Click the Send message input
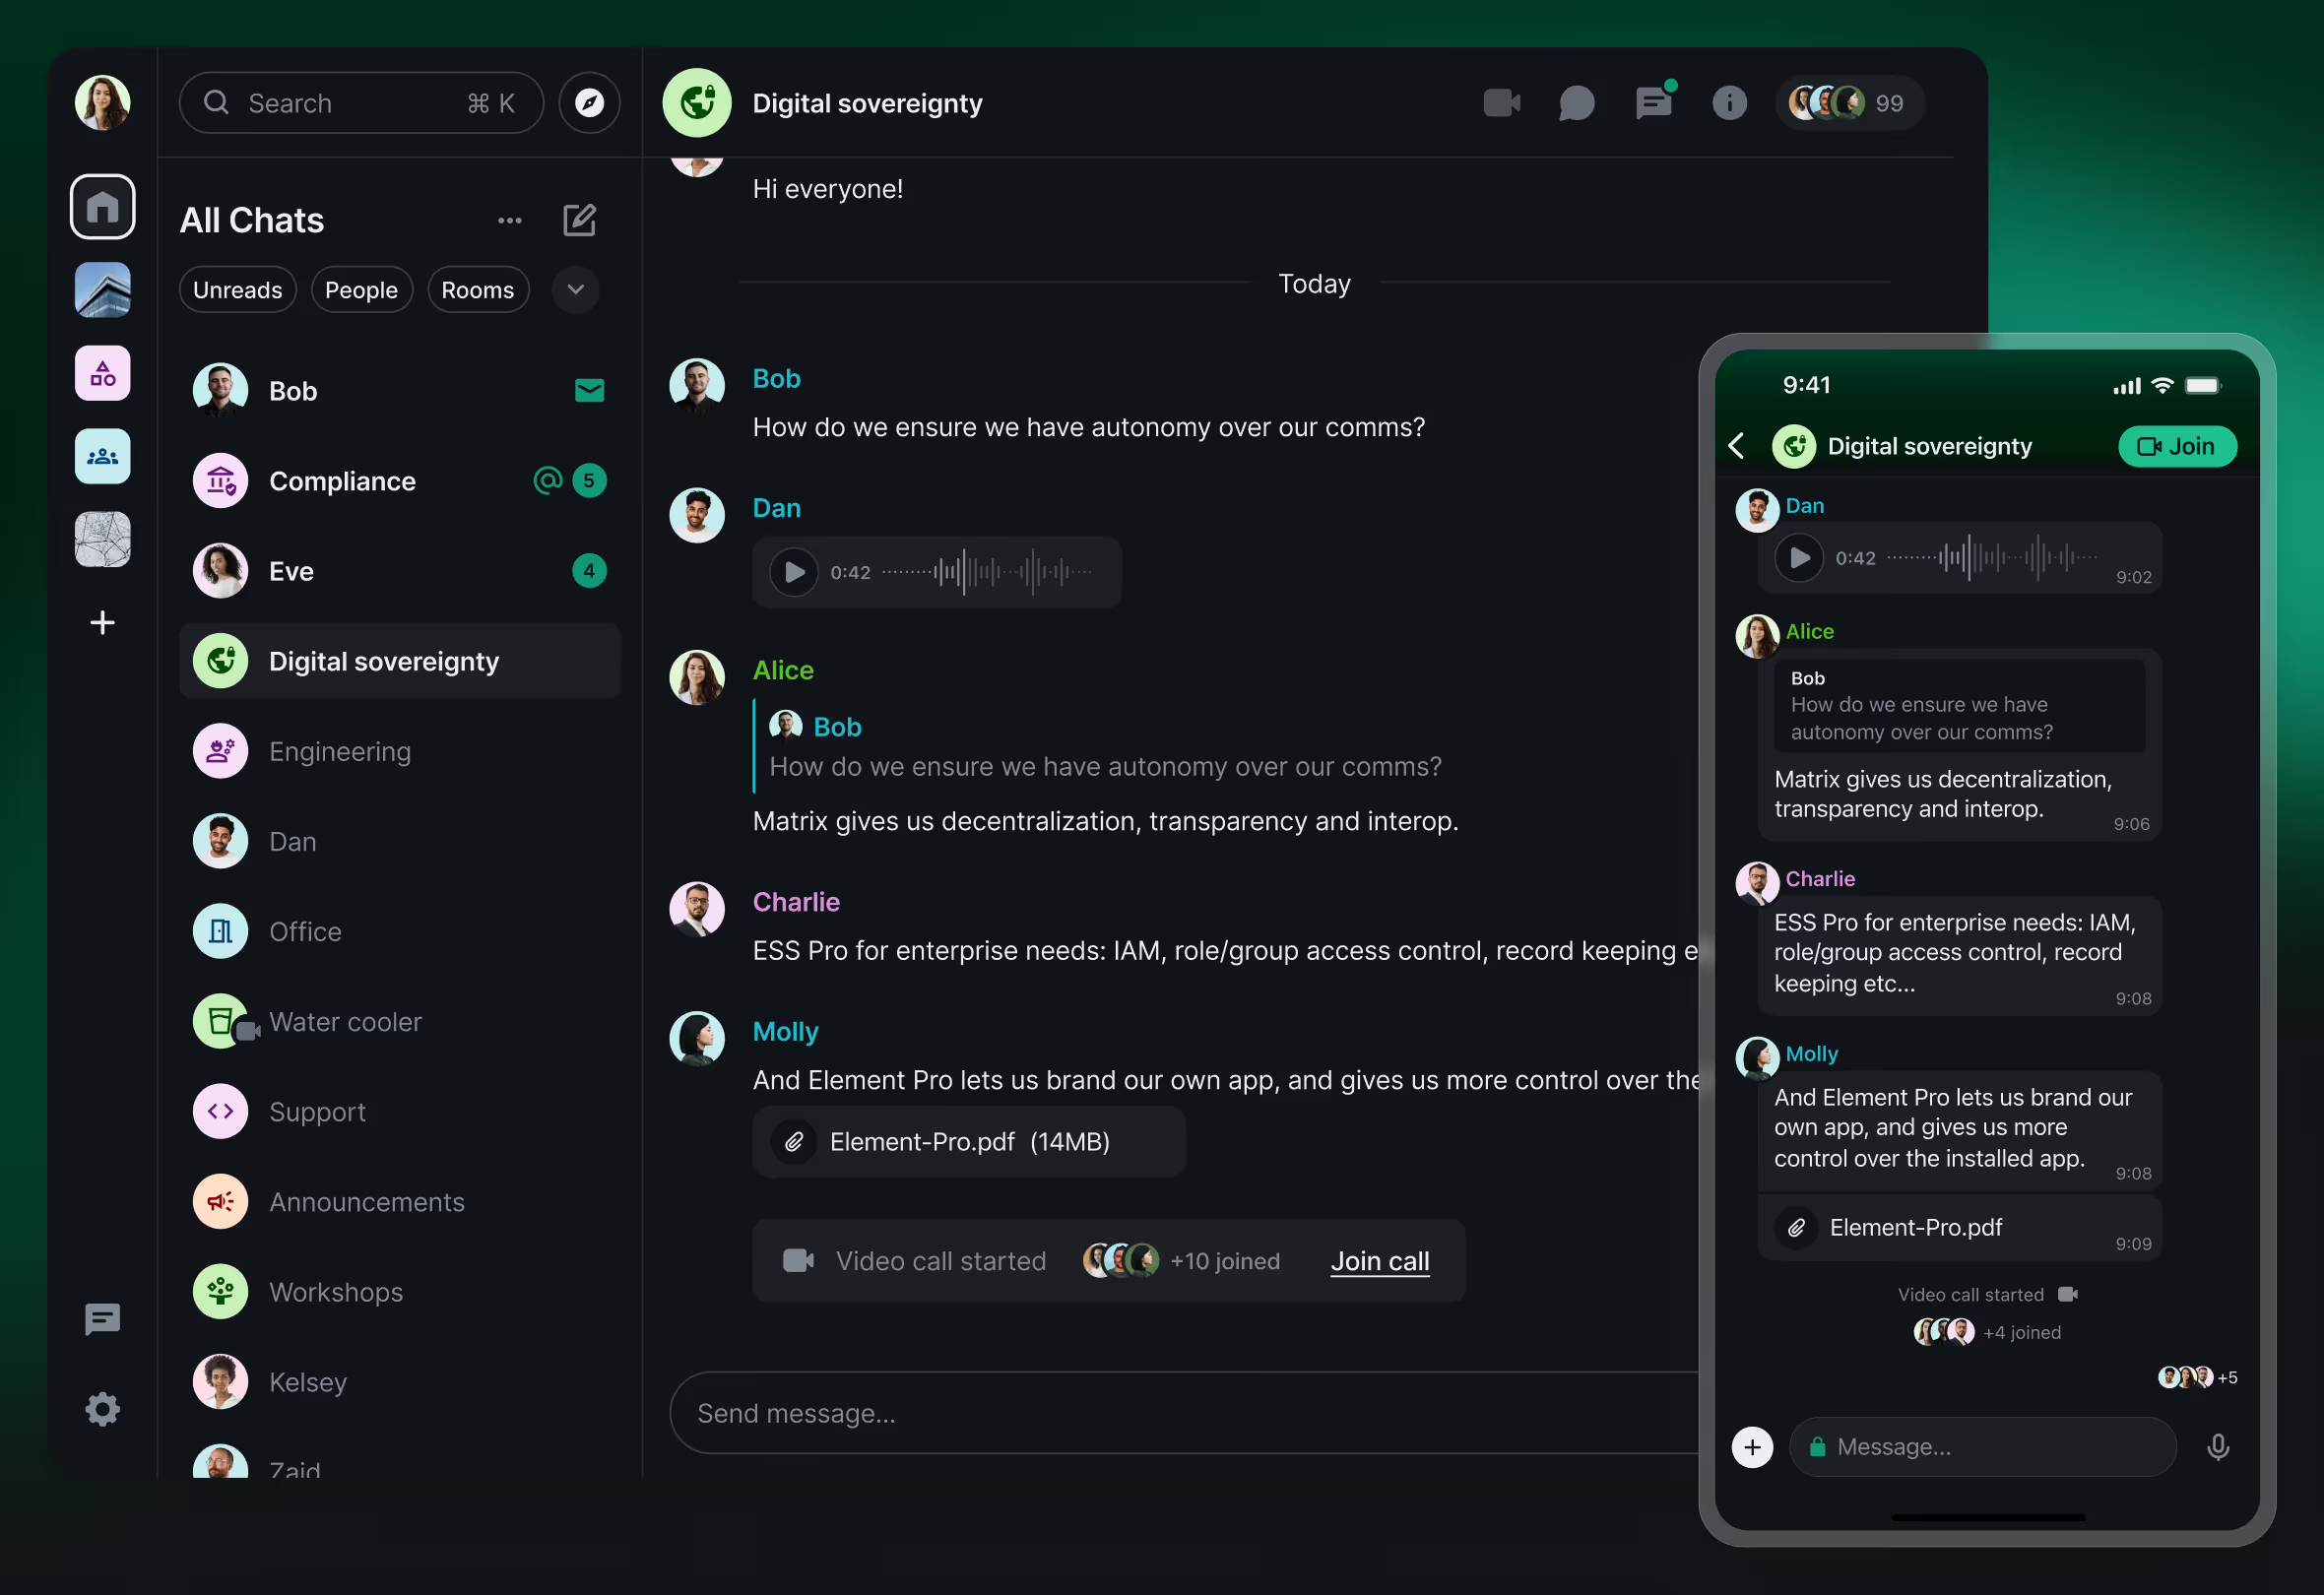 1185,1413
